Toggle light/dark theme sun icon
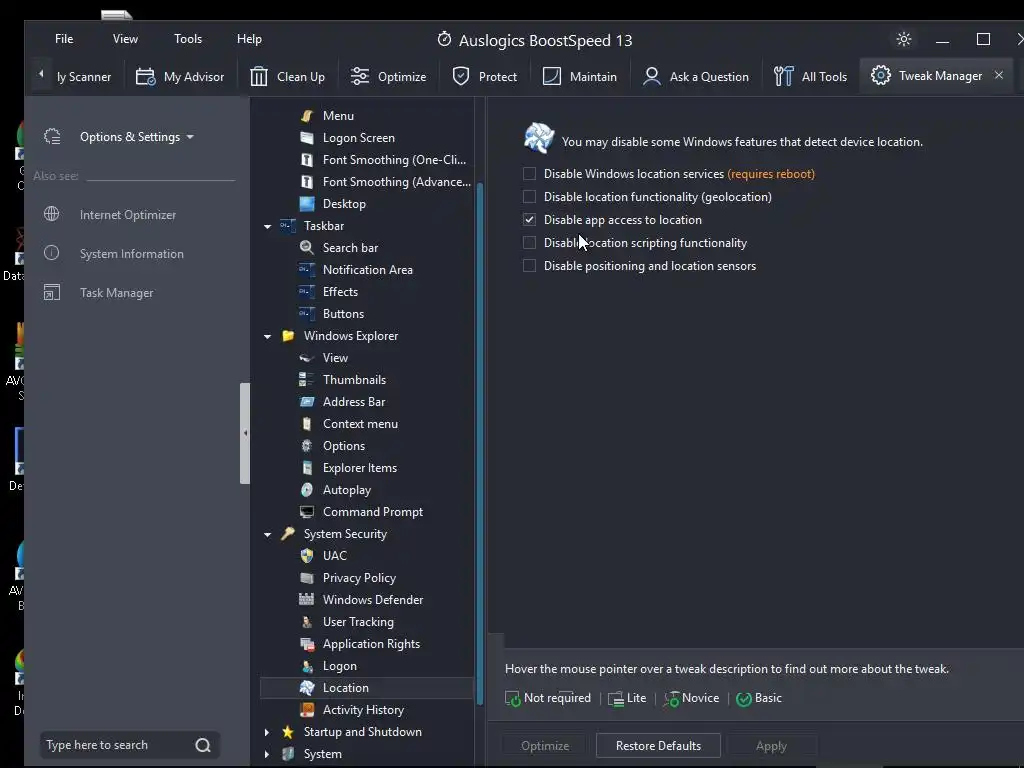Screen dimensions: 1024x768 pyautogui.click(x=904, y=39)
